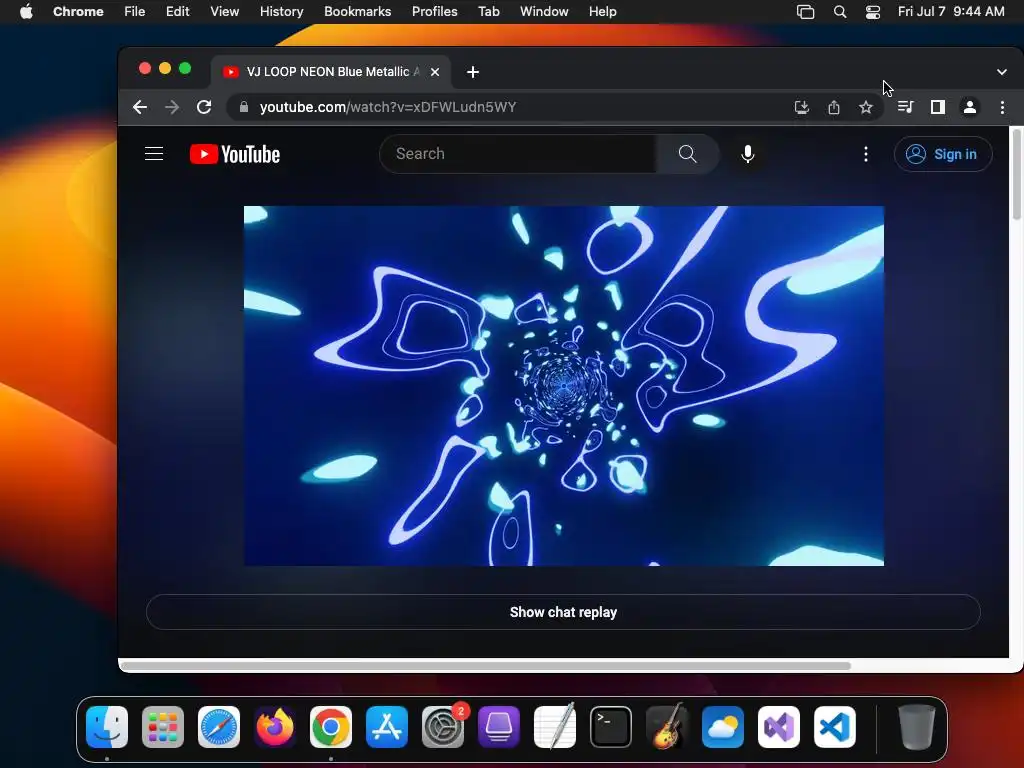This screenshot has width=1024, height=768.
Task: Launch Terminal from the Dock
Action: point(611,727)
